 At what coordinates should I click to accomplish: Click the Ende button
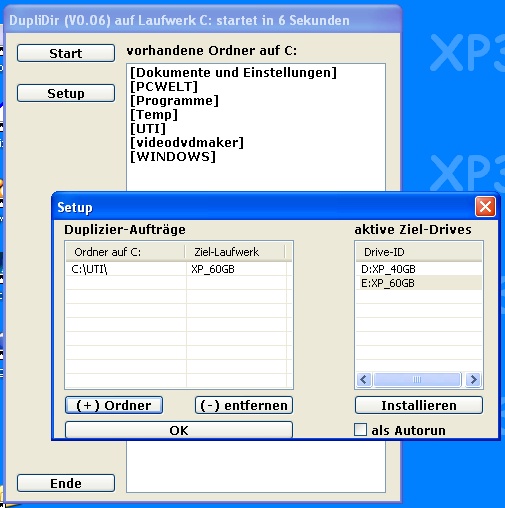pyautogui.click(x=66, y=483)
